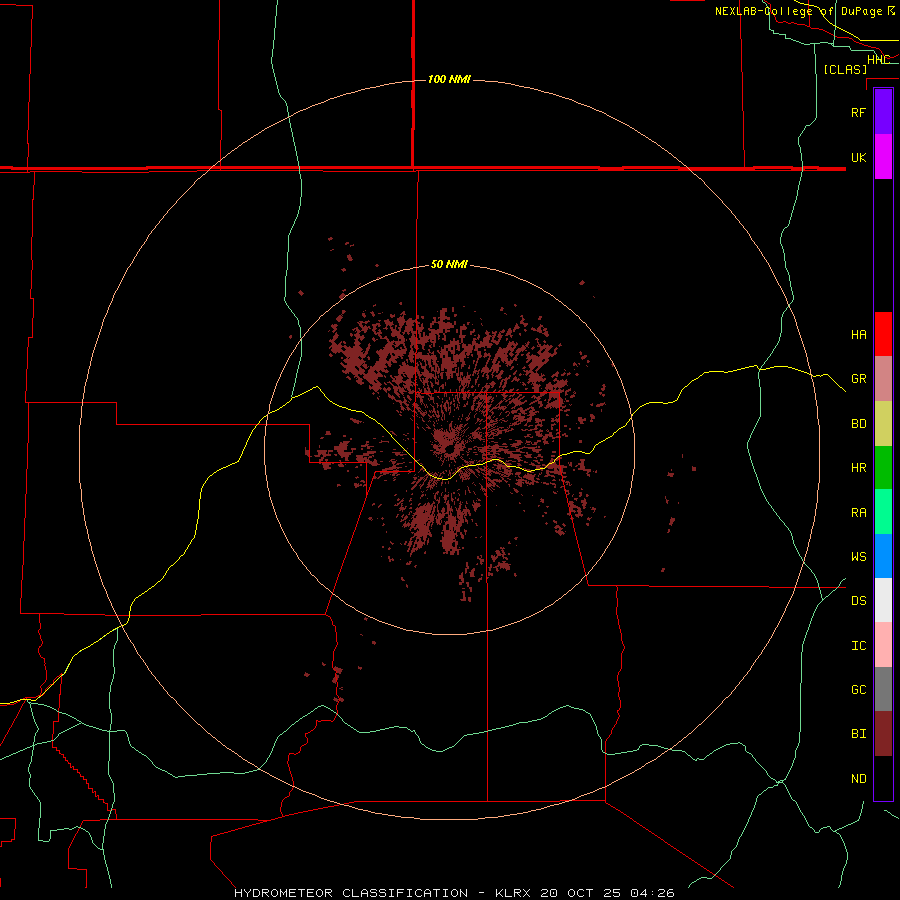The image size is (900, 900).
Task: Click the 'NEXLAB-College of DuPage' credit text
Action: coord(798,11)
